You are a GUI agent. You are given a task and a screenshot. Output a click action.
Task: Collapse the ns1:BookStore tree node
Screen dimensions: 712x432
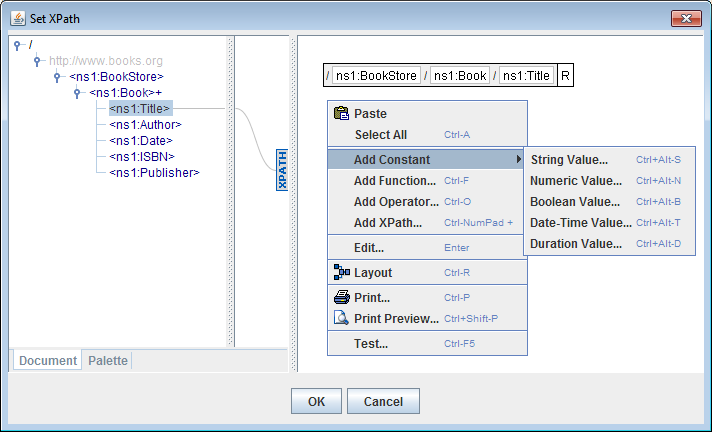(x=59, y=76)
